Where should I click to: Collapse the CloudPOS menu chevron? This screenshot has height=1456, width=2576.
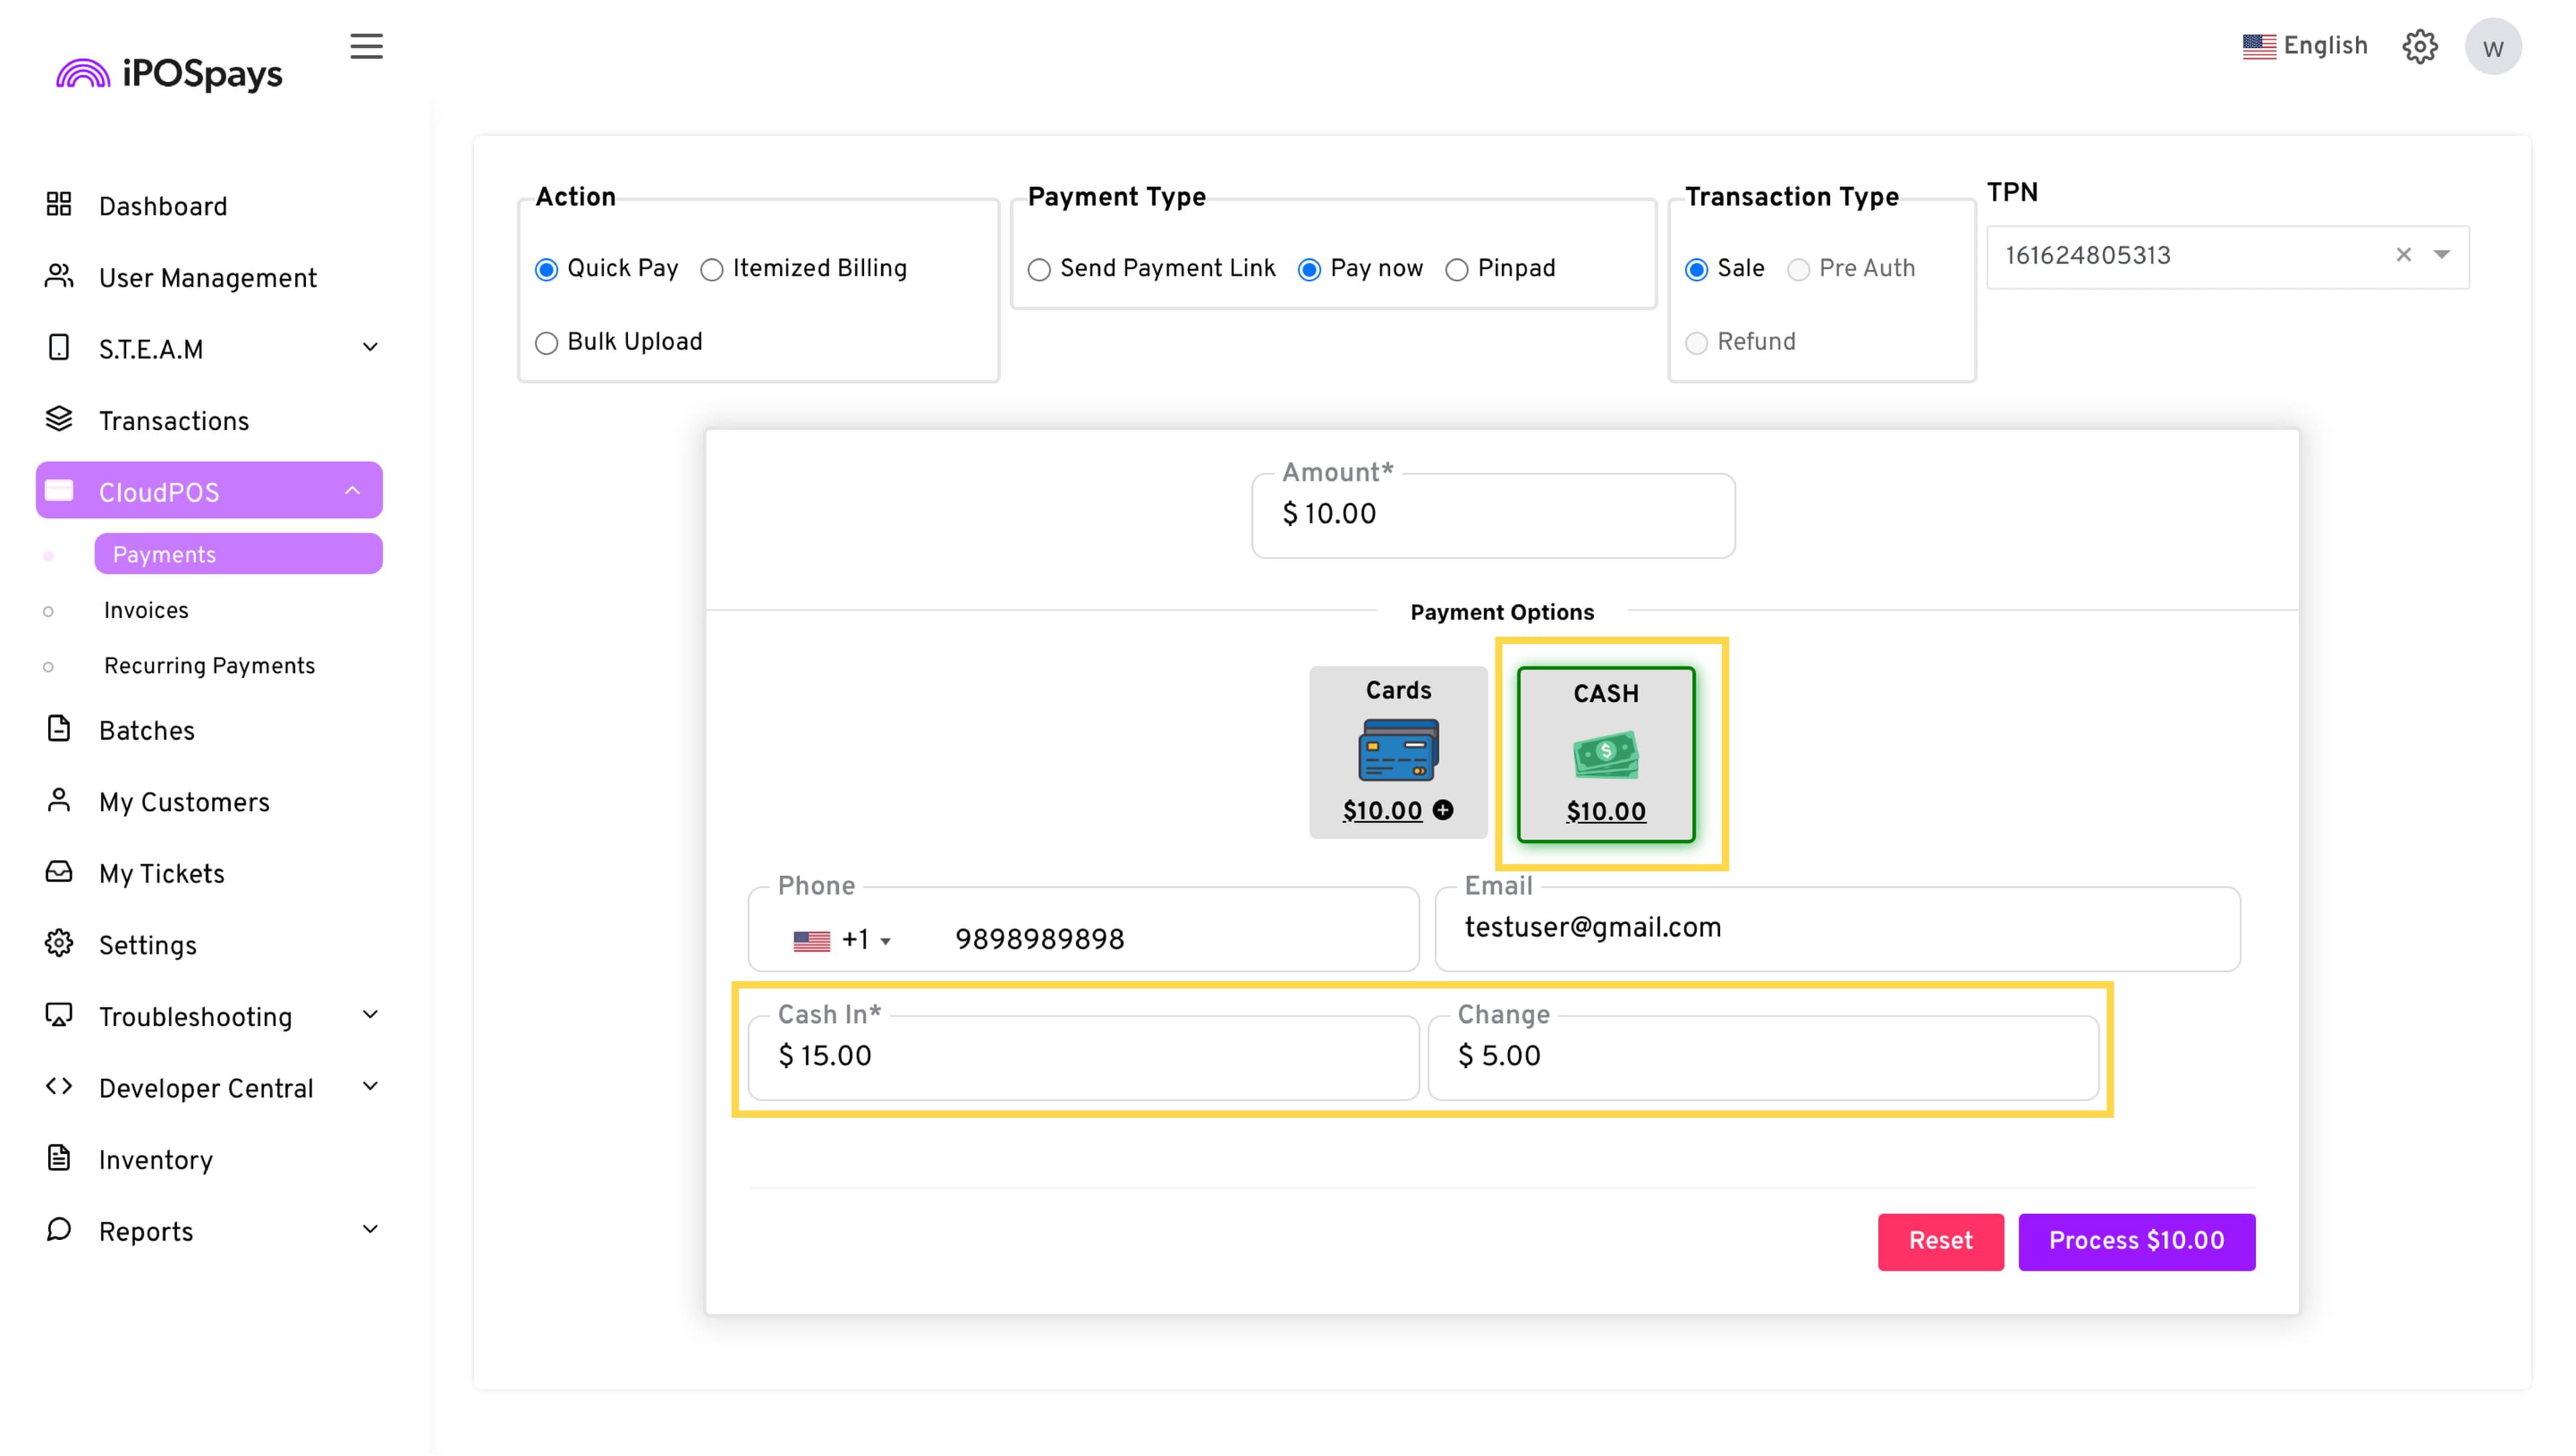click(352, 490)
